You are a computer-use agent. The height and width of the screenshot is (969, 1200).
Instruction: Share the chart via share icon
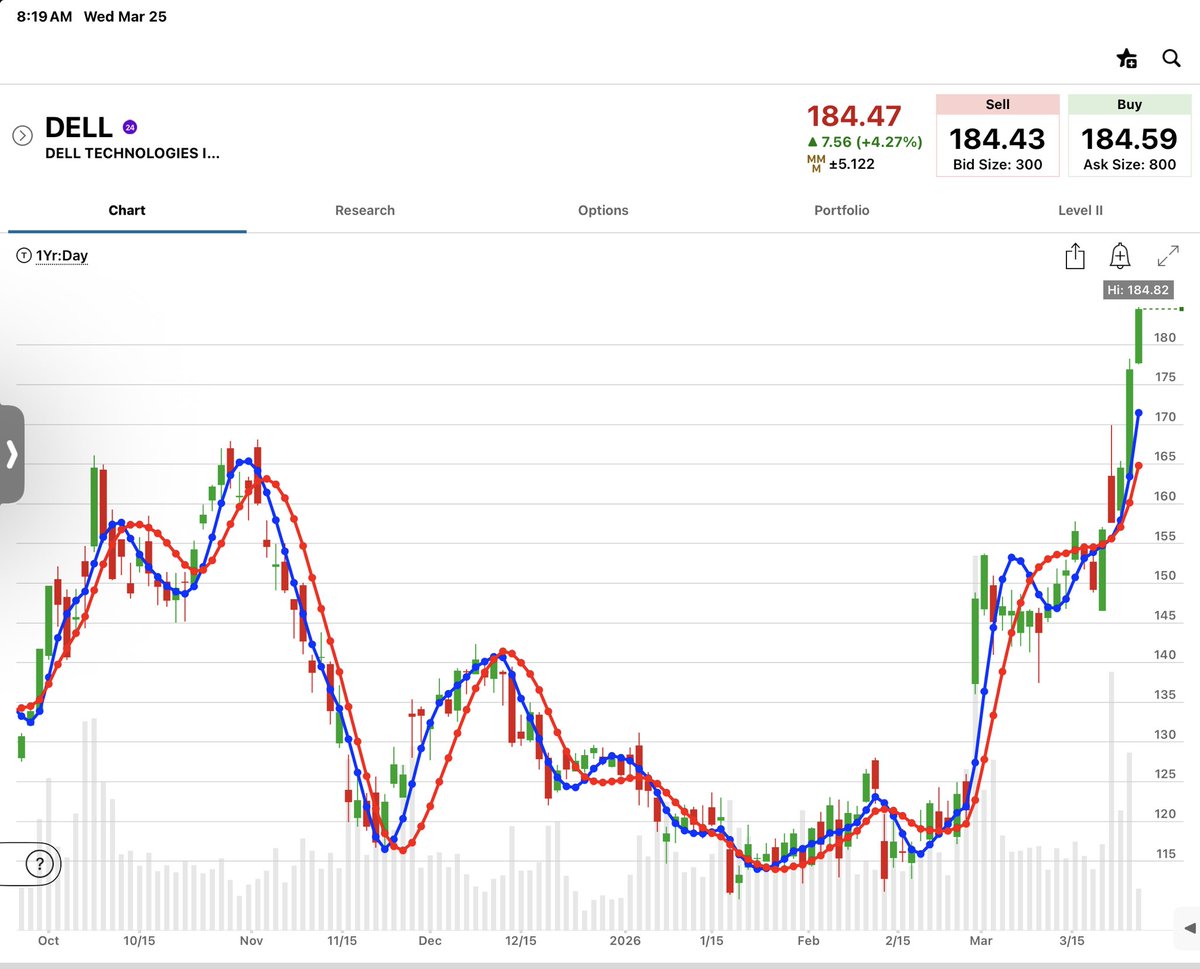pyautogui.click(x=1075, y=256)
